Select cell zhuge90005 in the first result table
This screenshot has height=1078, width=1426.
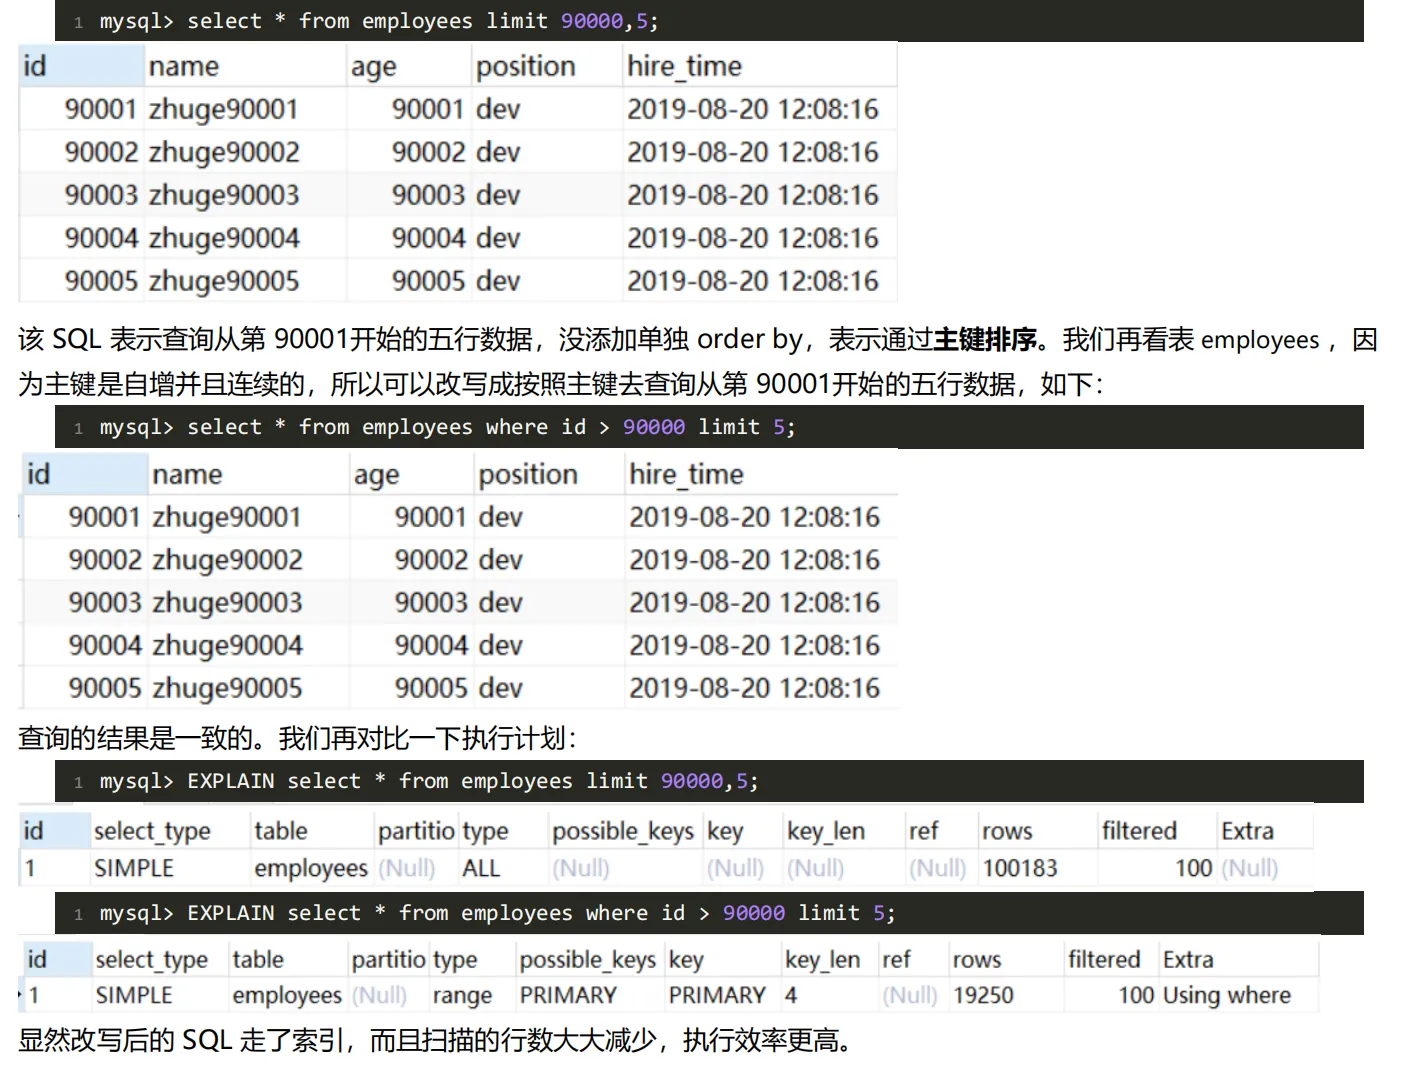(224, 281)
